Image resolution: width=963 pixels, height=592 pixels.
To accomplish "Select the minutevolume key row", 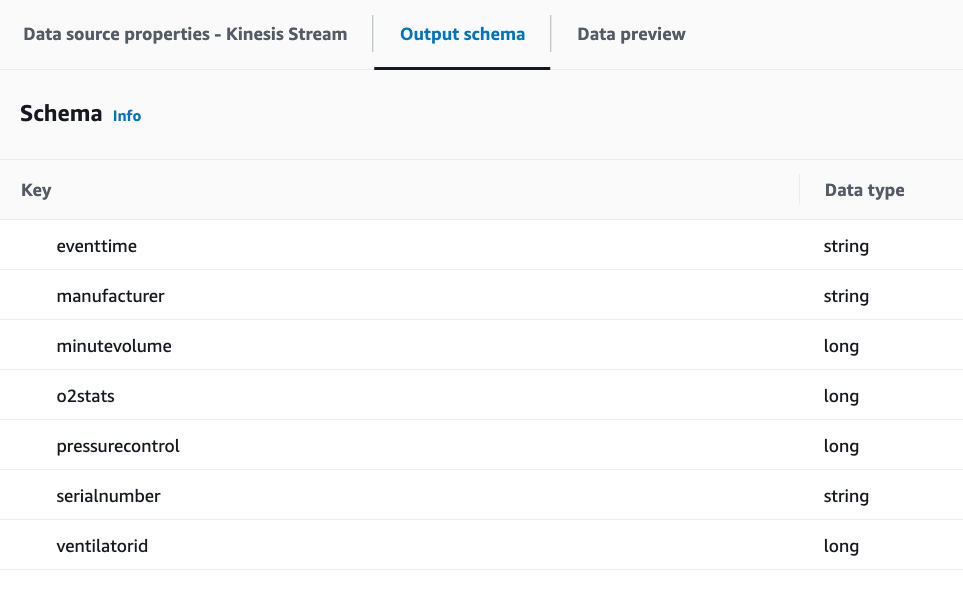I will 114,346.
